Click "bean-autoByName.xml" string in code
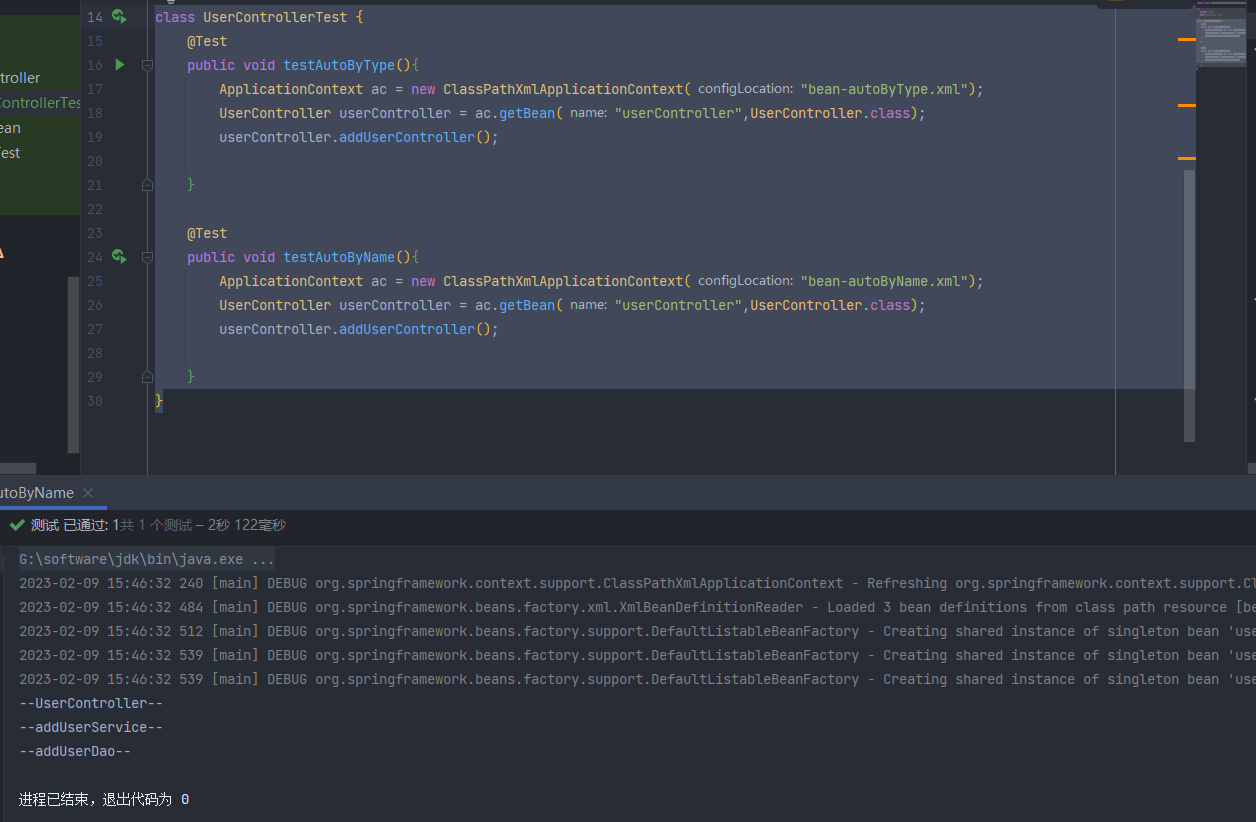The width and height of the screenshot is (1256, 822). pyautogui.click(x=884, y=281)
